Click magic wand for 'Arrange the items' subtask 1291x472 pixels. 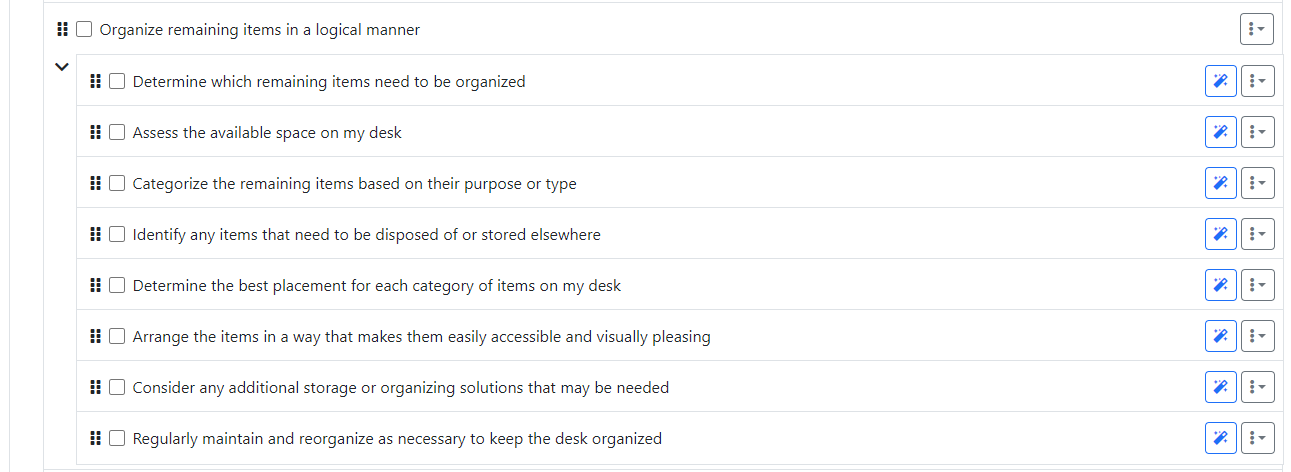pos(1220,336)
